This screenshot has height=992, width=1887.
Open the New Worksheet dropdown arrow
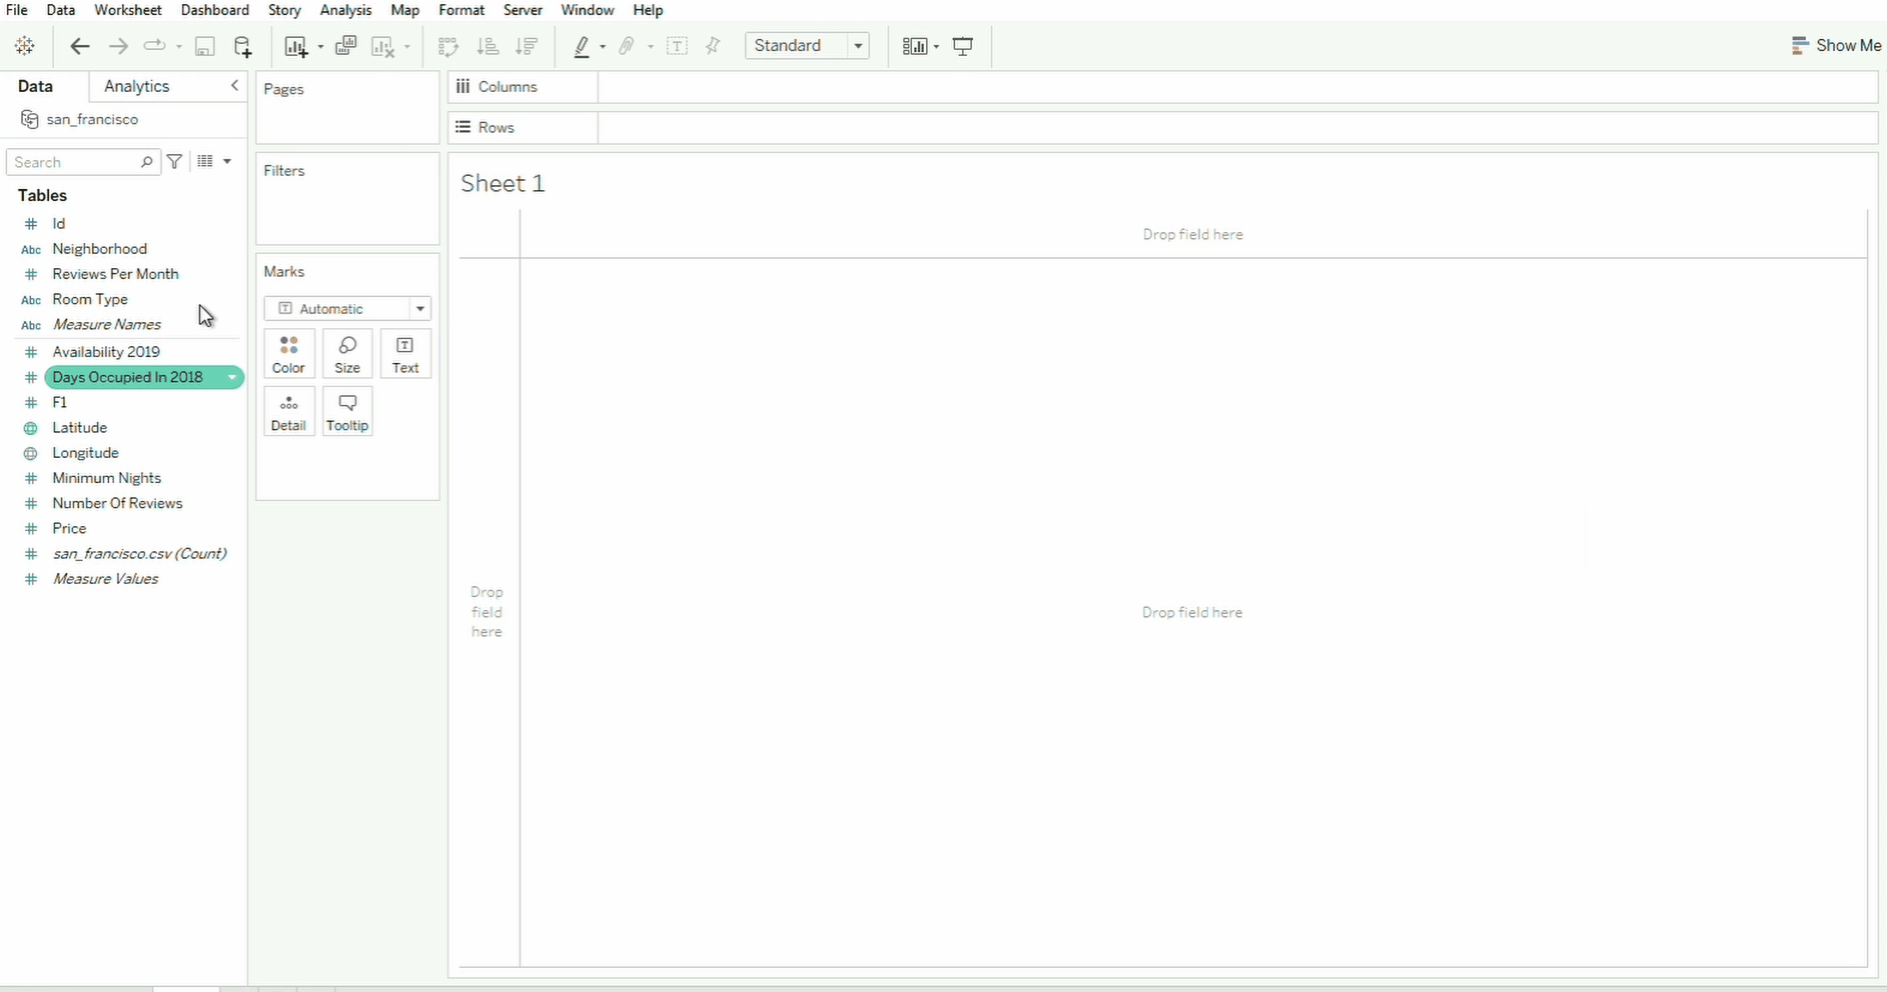(x=320, y=47)
